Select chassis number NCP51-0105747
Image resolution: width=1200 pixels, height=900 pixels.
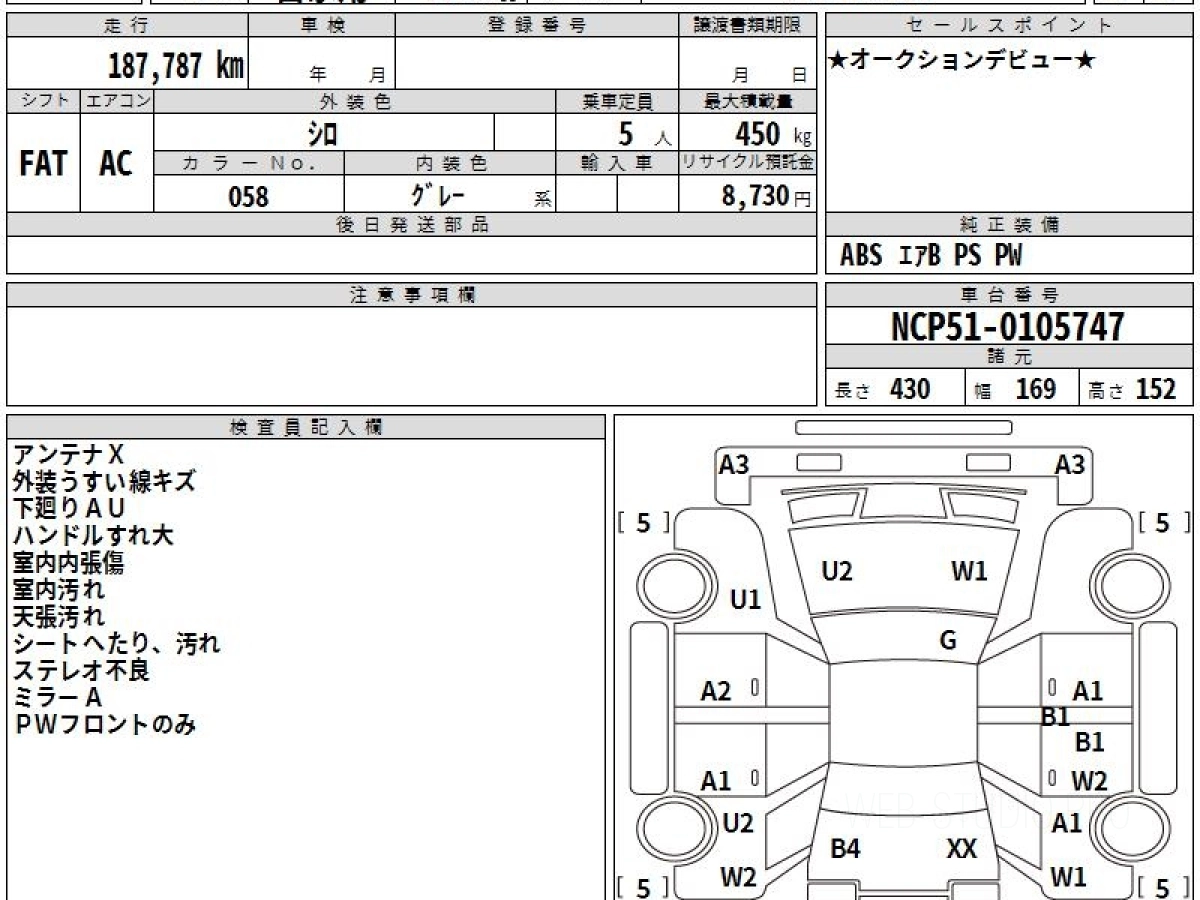click(1008, 327)
